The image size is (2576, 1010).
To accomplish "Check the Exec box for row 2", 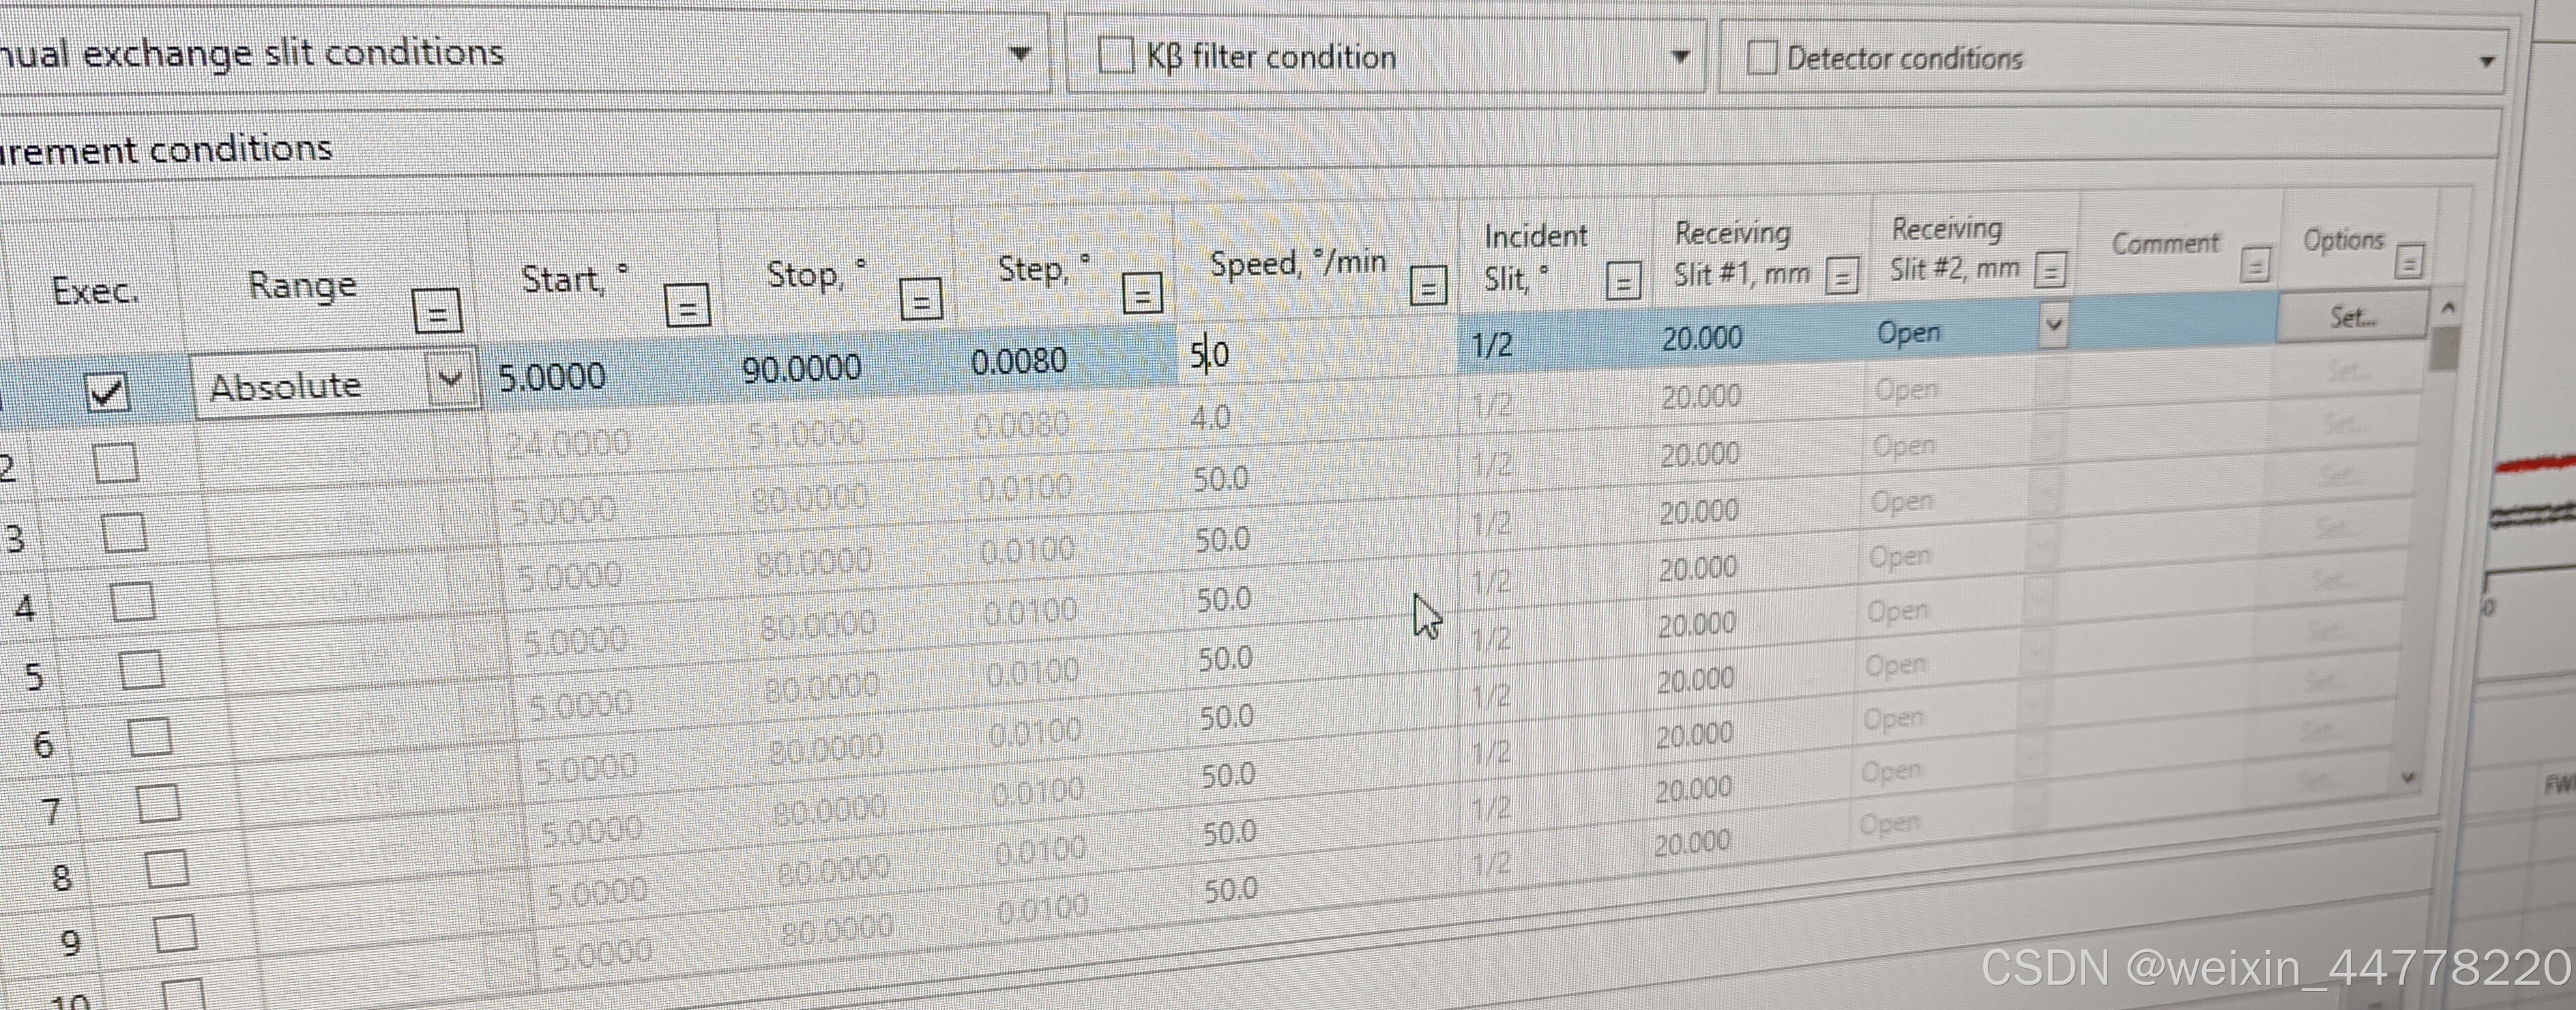I will (115, 464).
